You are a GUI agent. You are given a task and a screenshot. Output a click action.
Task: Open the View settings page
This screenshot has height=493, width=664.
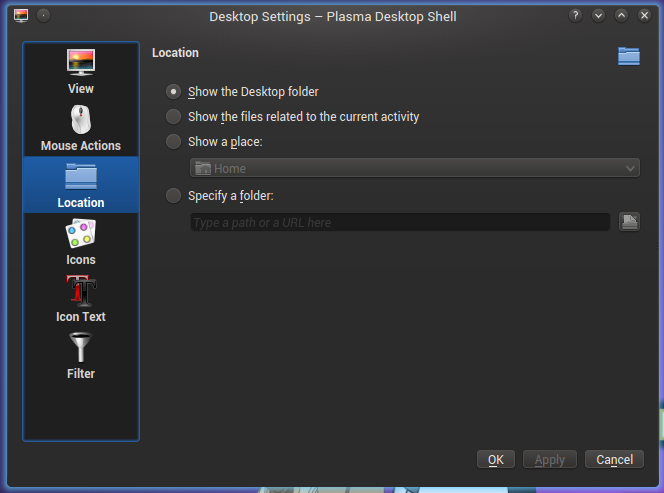[81, 71]
